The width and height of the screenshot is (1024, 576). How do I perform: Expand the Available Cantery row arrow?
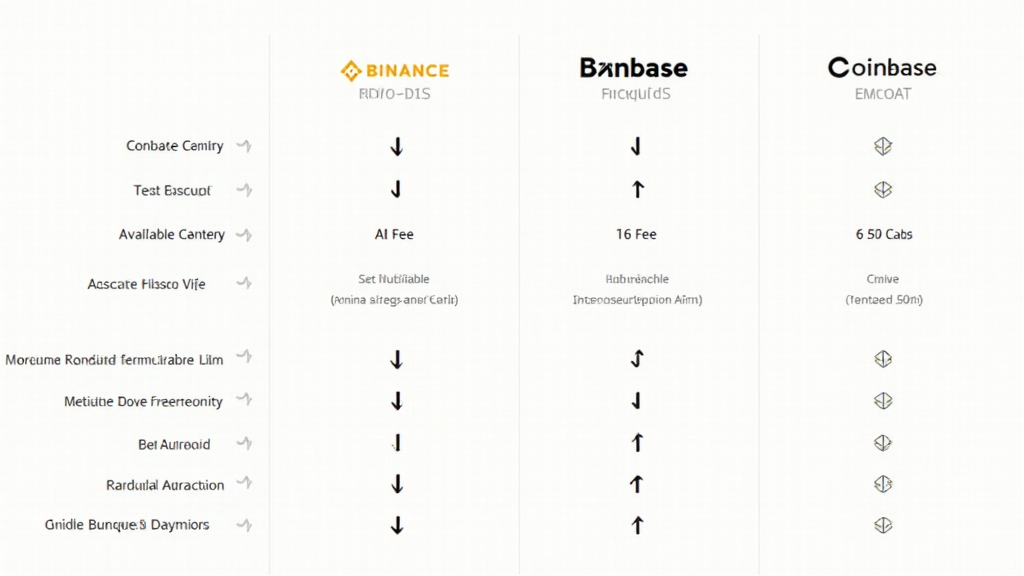pos(244,234)
